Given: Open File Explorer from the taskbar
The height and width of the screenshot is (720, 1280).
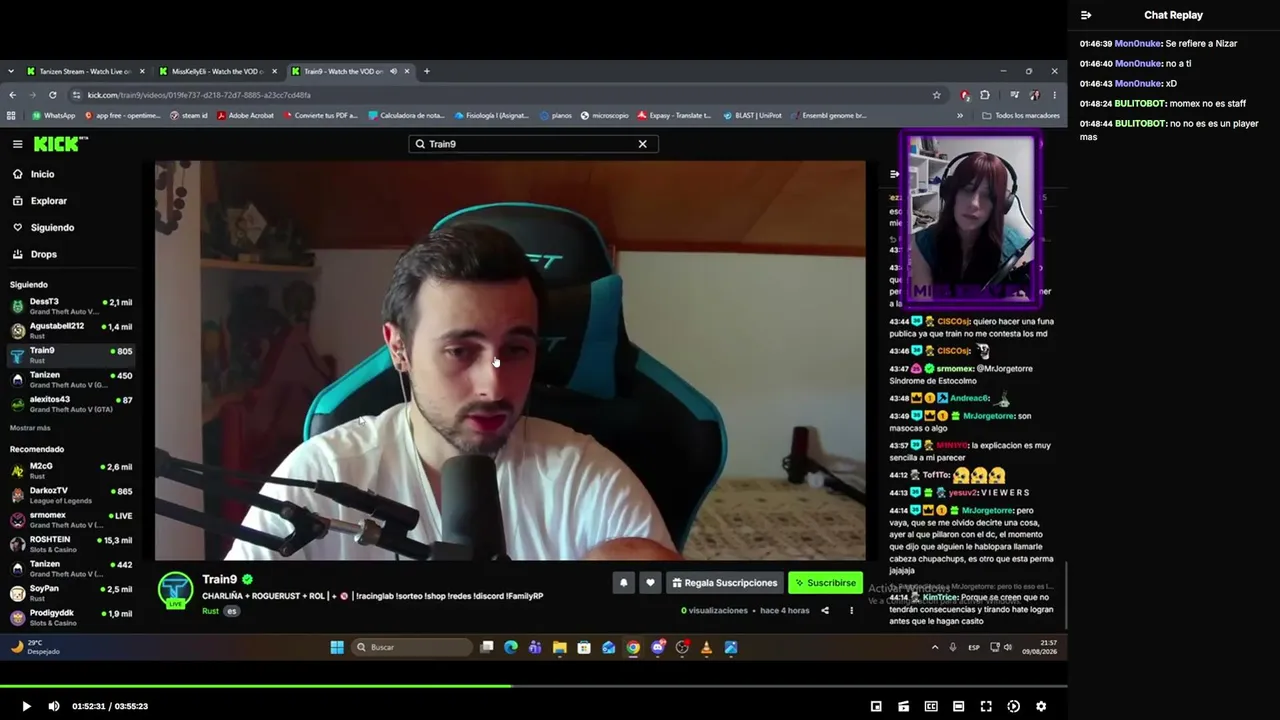Looking at the screenshot, I should (x=559, y=647).
